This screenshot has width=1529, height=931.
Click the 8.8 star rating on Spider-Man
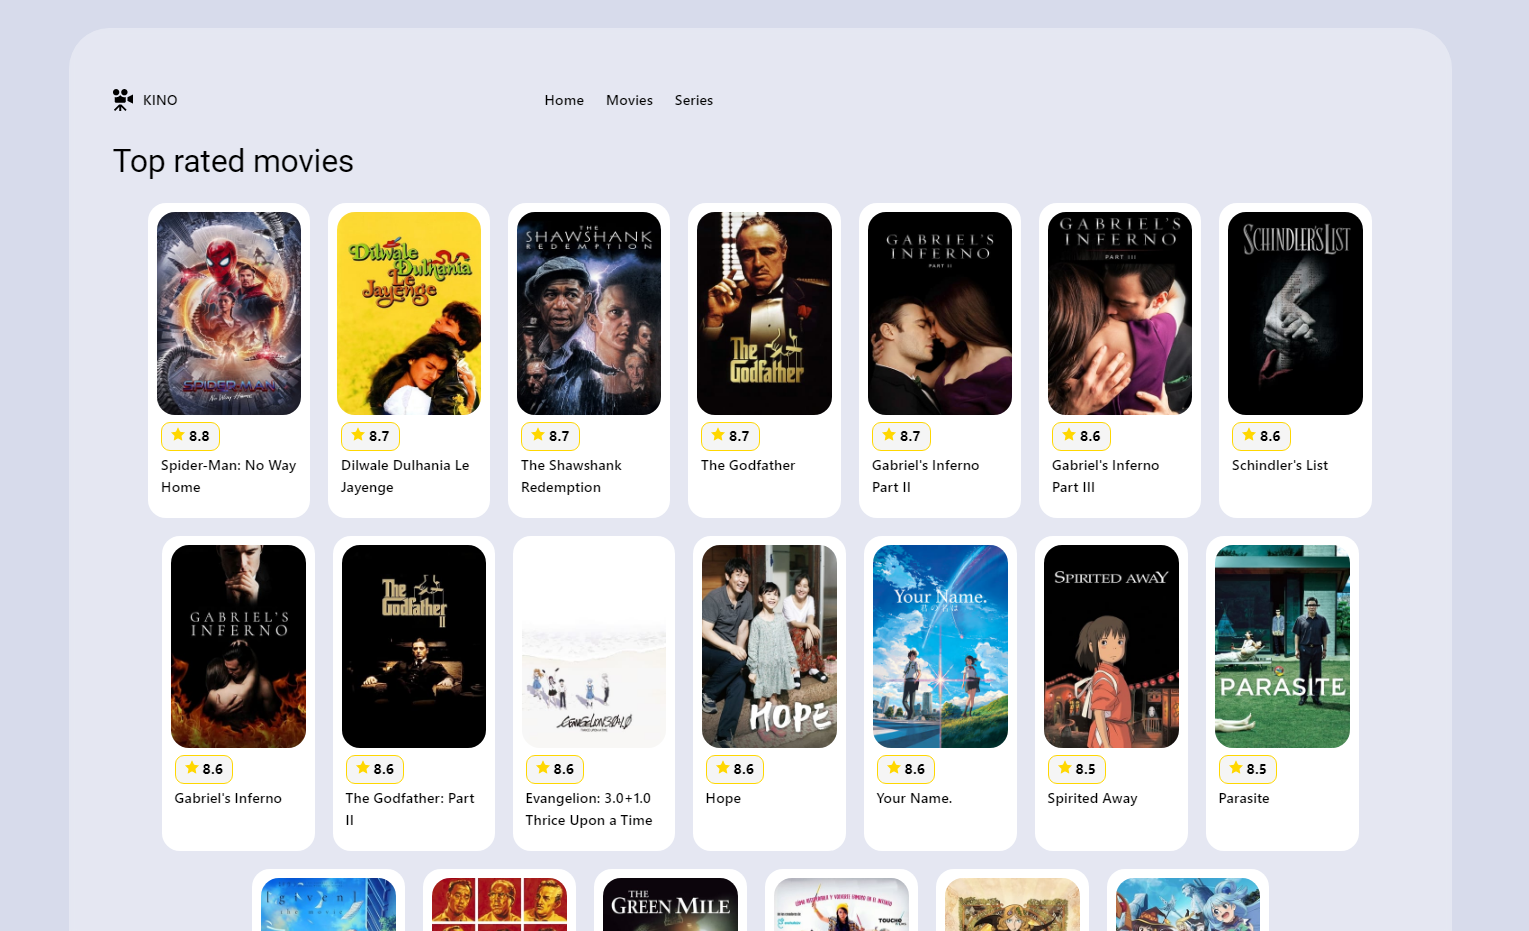pos(190,436)
